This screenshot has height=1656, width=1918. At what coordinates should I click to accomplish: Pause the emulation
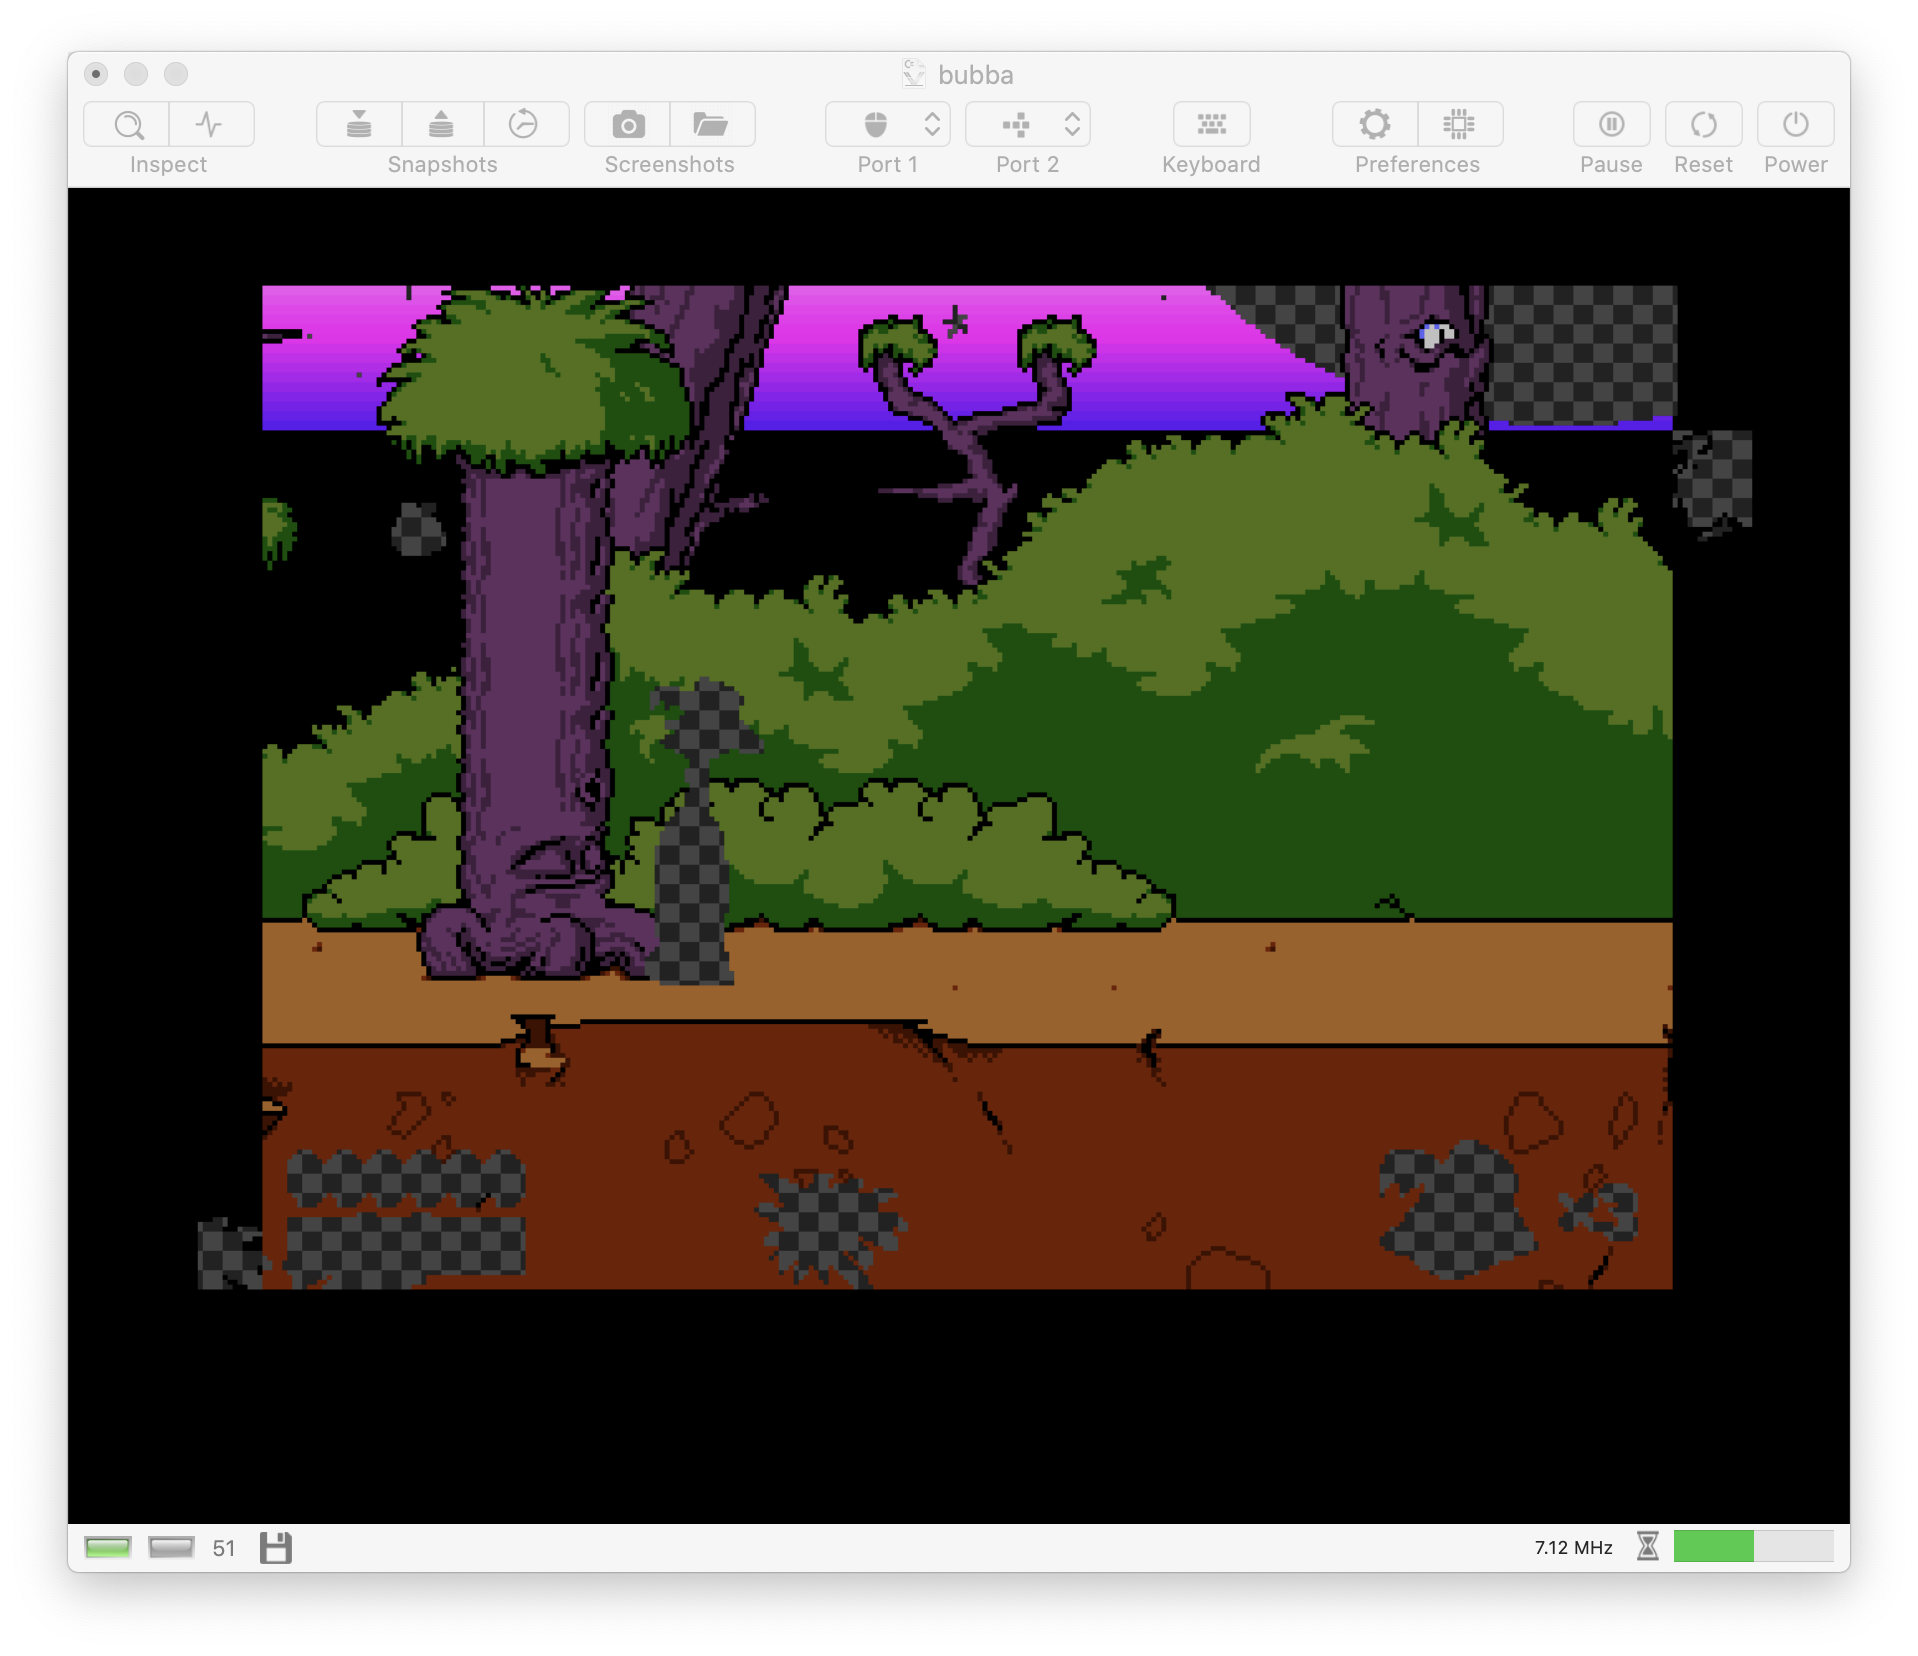pos(1611,125)
